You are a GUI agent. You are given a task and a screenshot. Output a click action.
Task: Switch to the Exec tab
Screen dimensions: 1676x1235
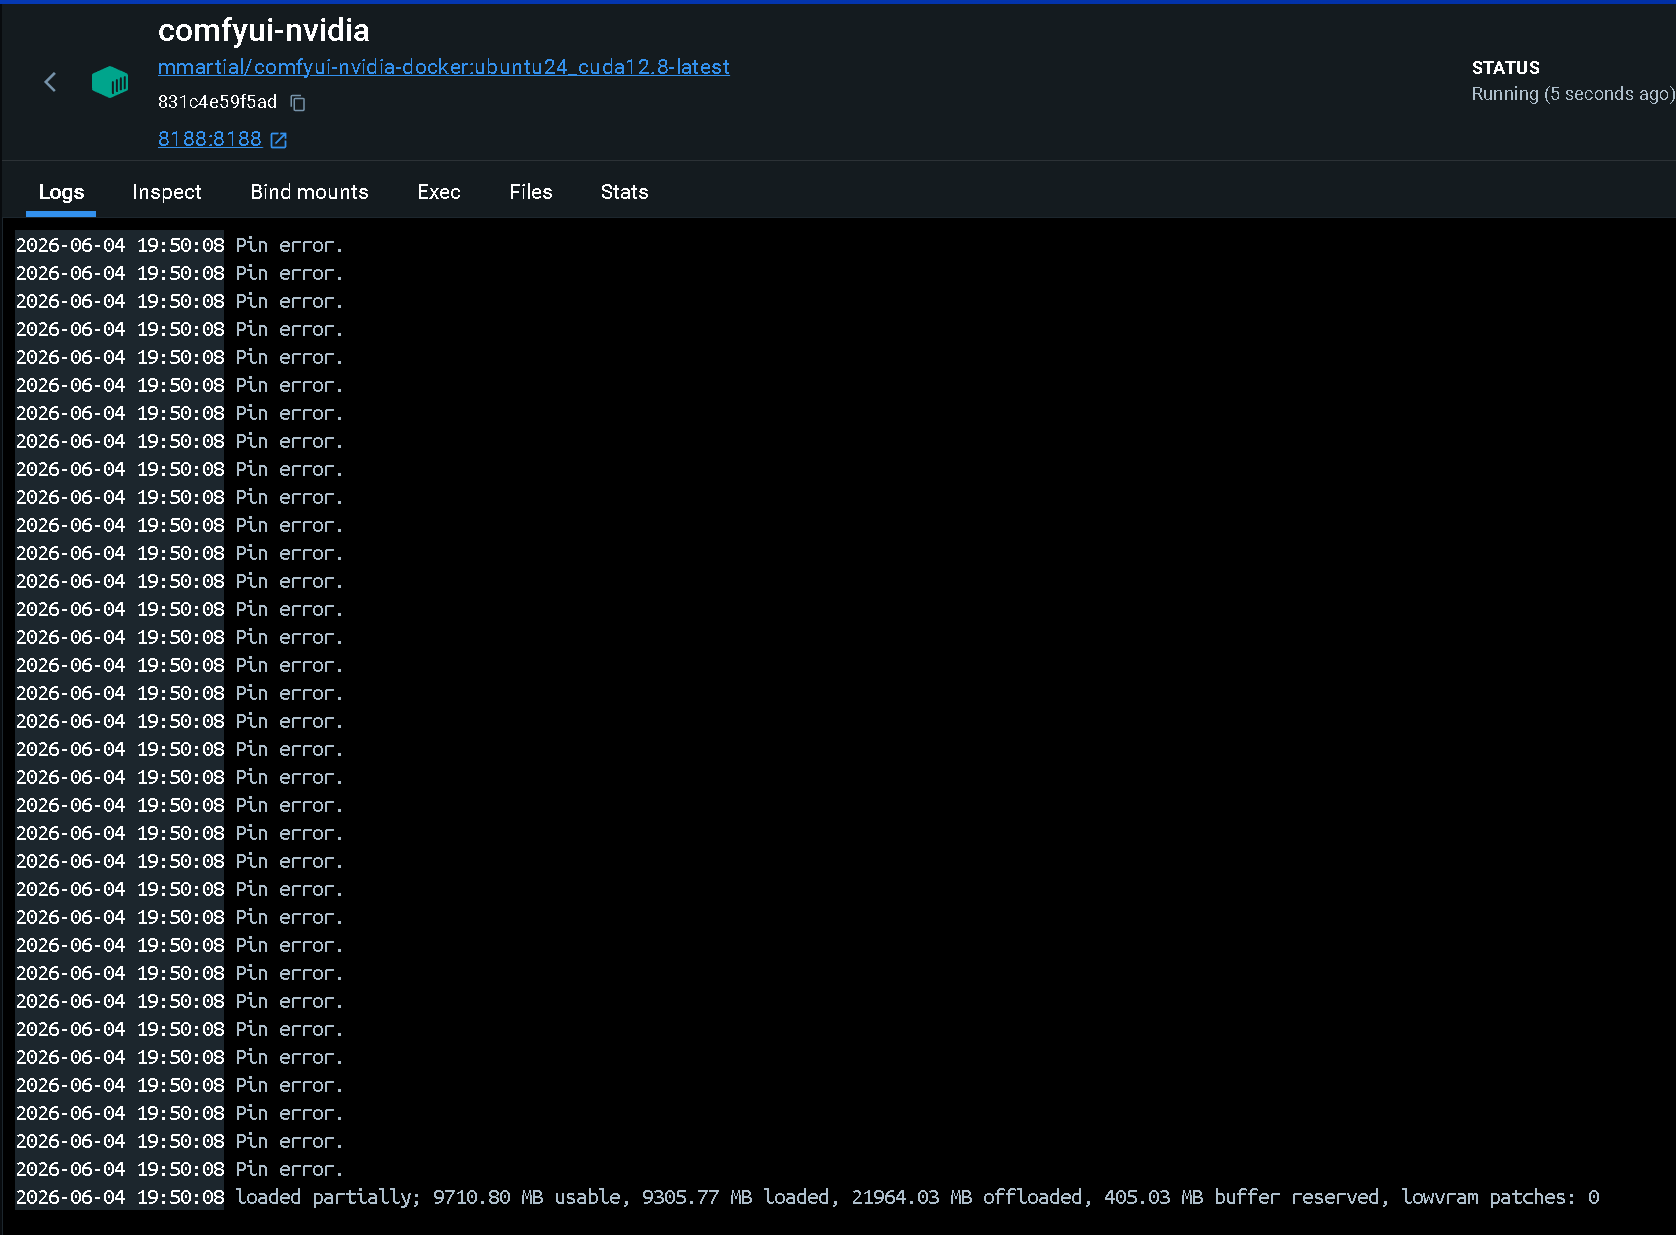(x=439, y=192)
